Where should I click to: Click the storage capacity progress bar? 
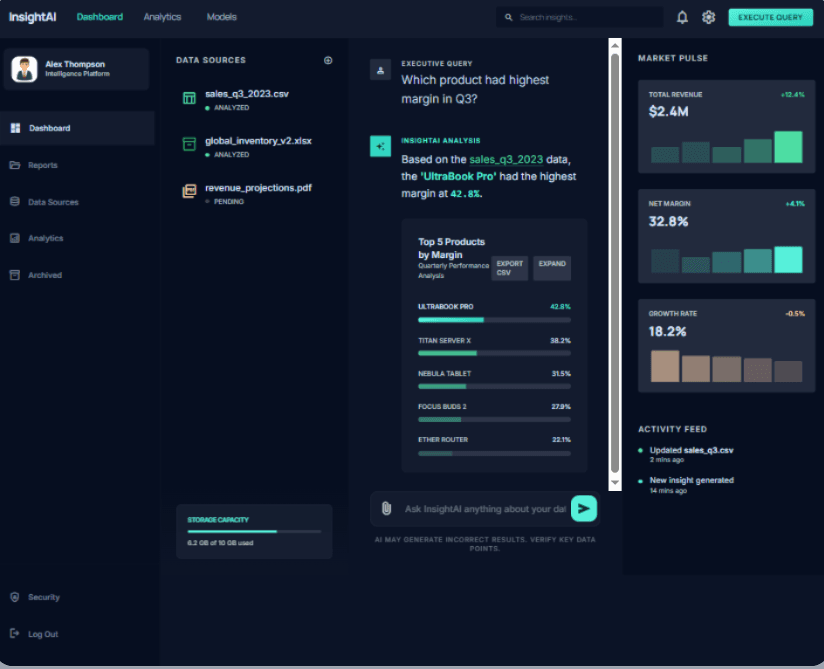pos(254,531)
